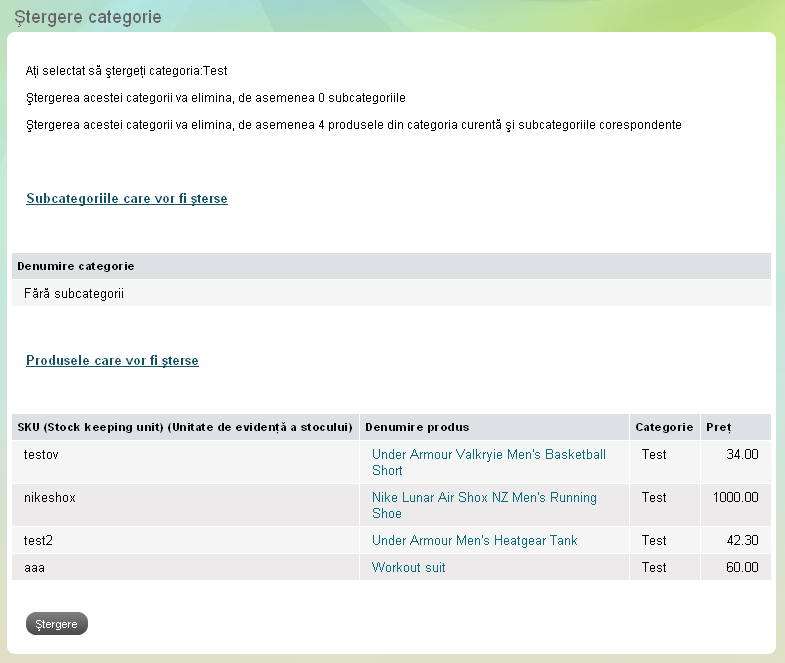Open the Workout suit product link
The height and width of the screenshot is (663, 785).
pyautogui.click(x=408, y=568)
